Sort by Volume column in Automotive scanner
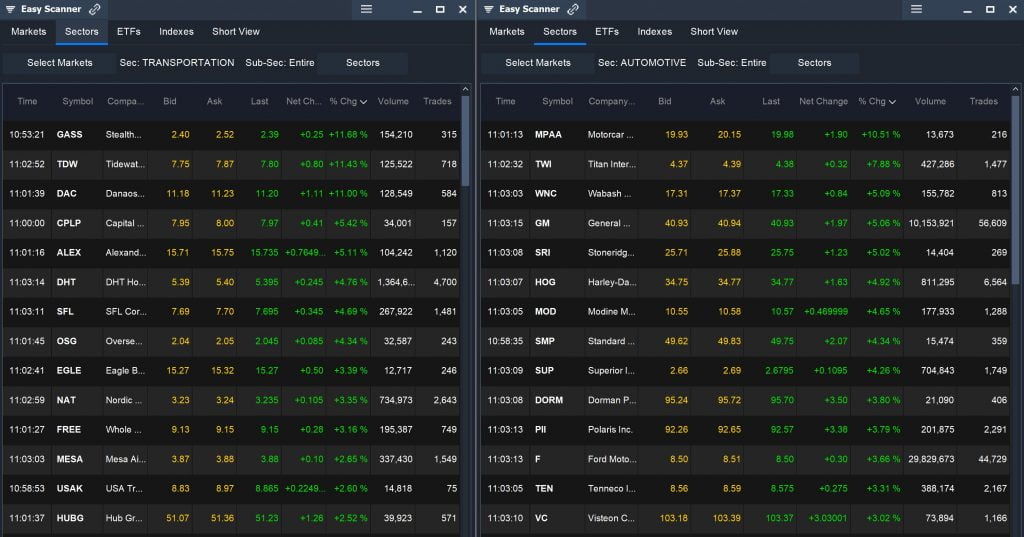 click(930, 101)
